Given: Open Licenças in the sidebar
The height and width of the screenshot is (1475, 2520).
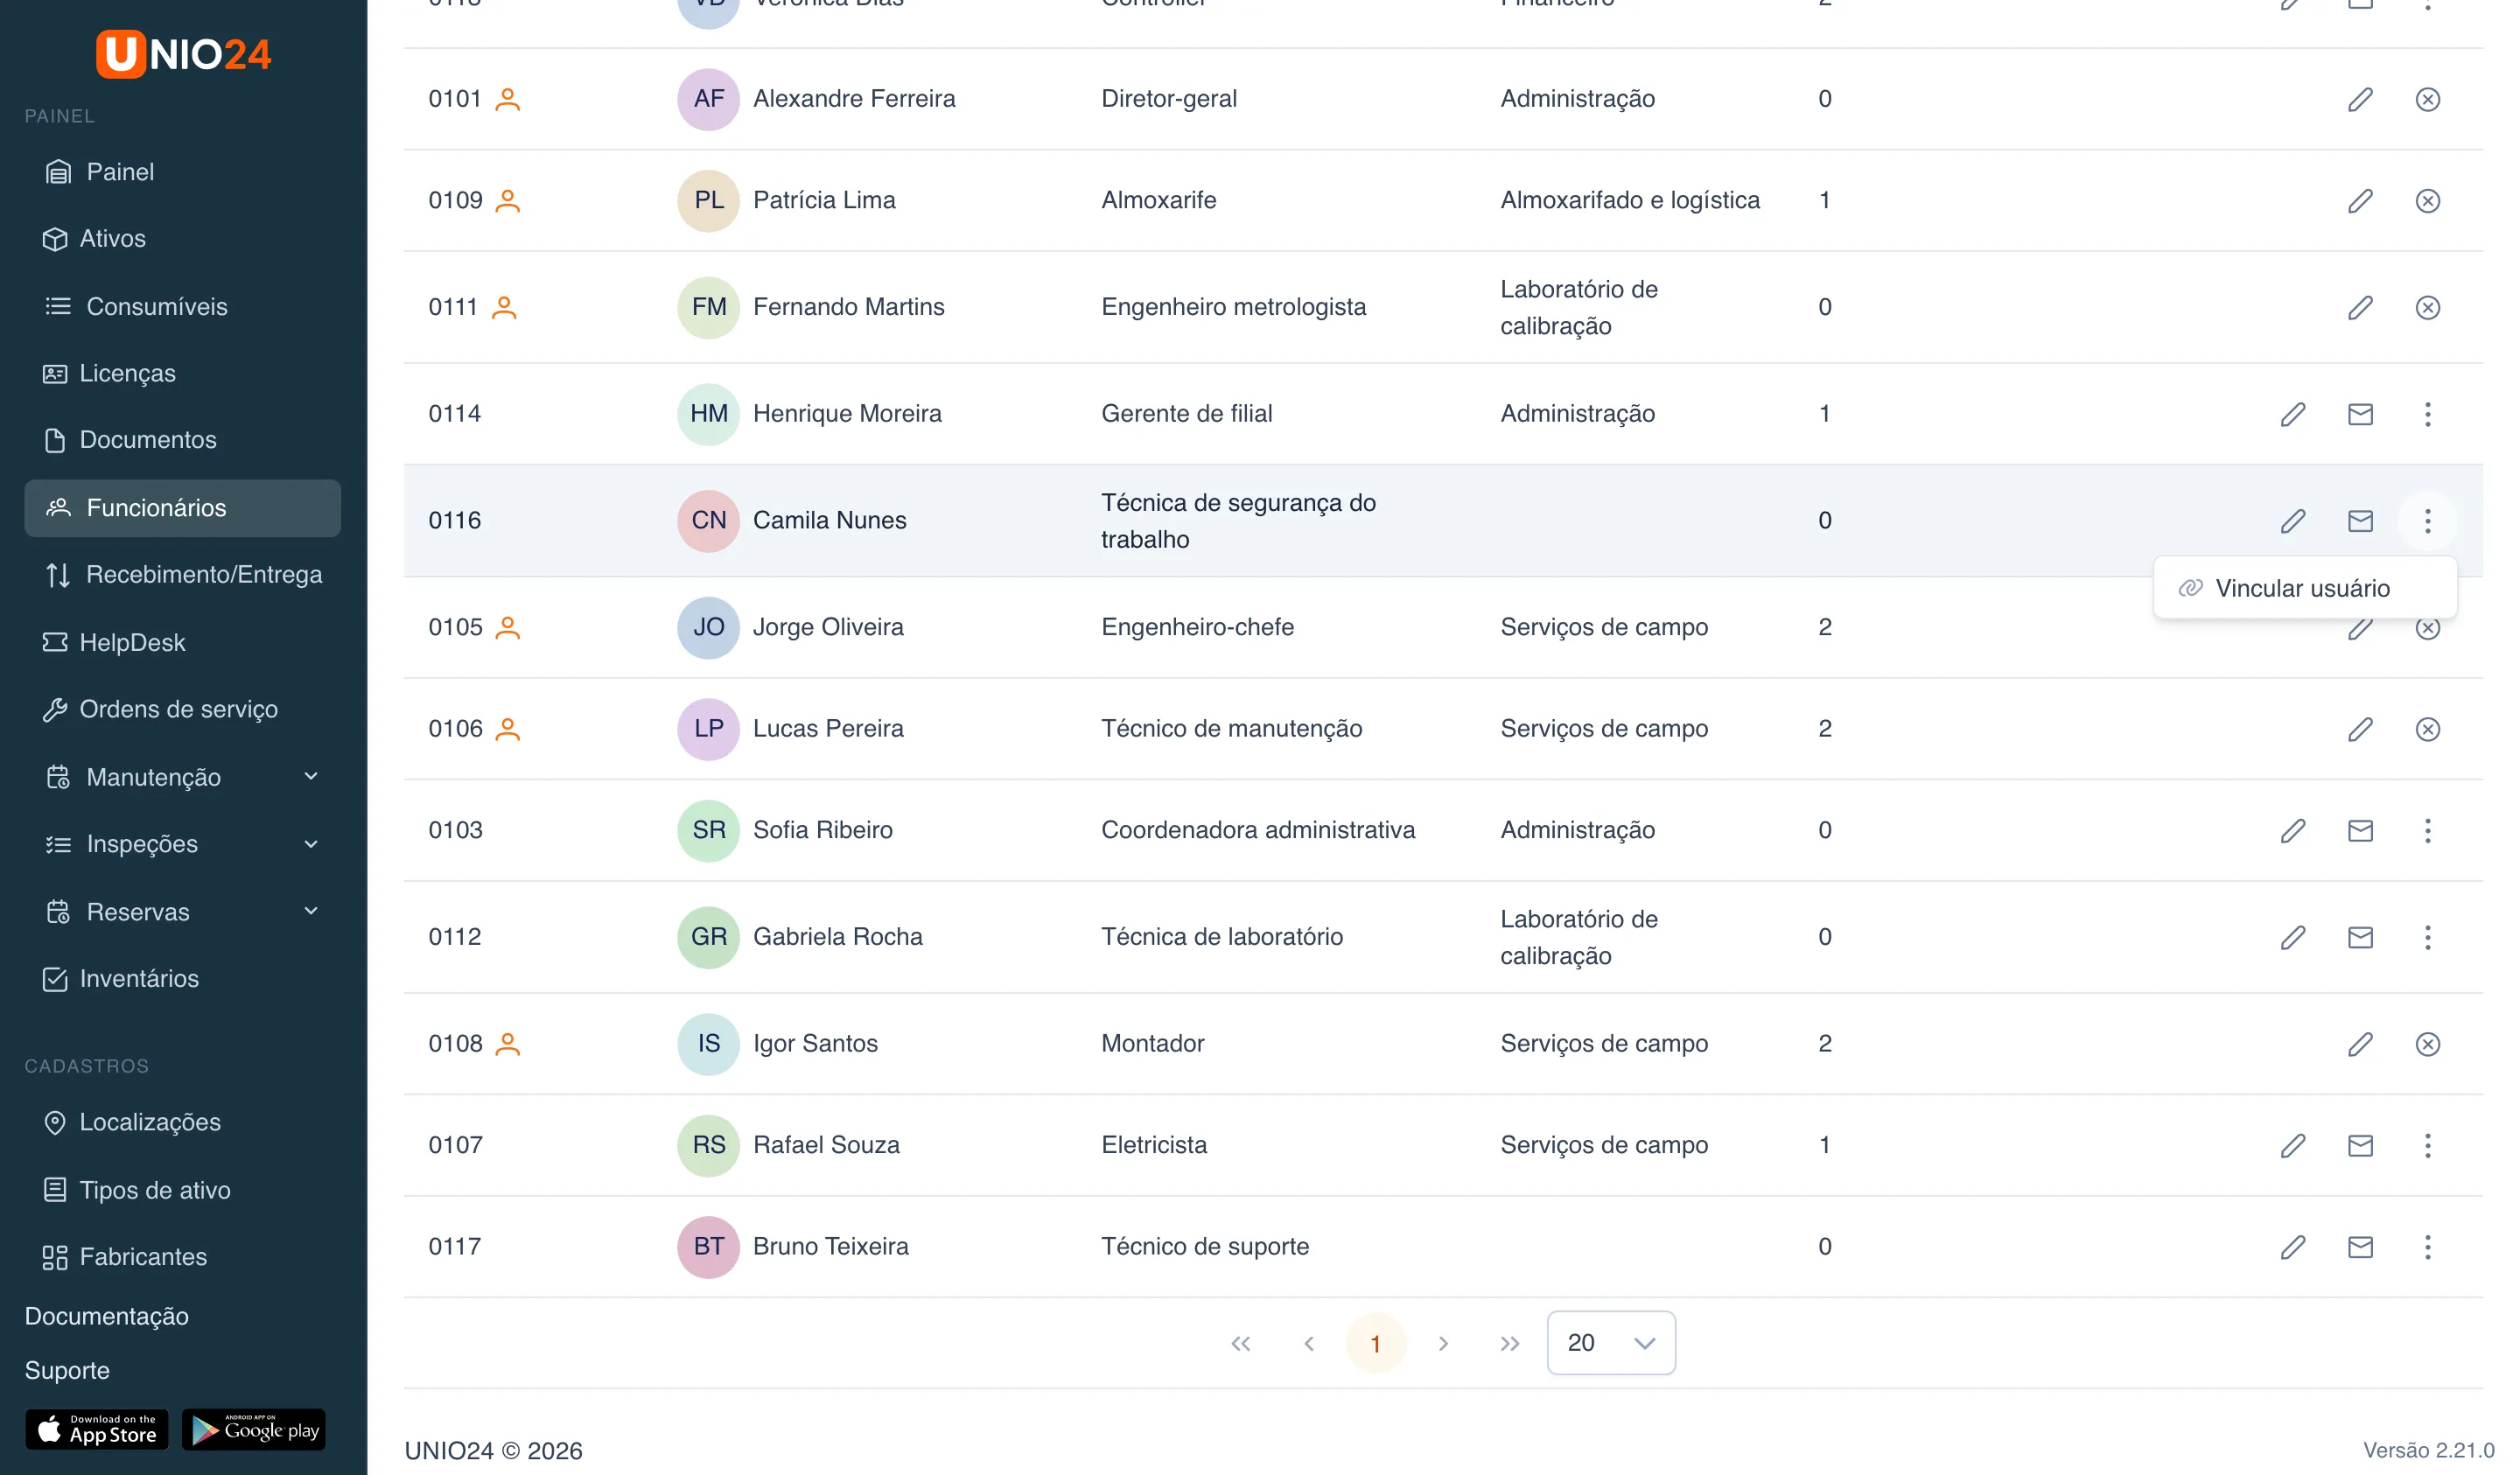Looking at the screenshot, I should pos(182,373).
